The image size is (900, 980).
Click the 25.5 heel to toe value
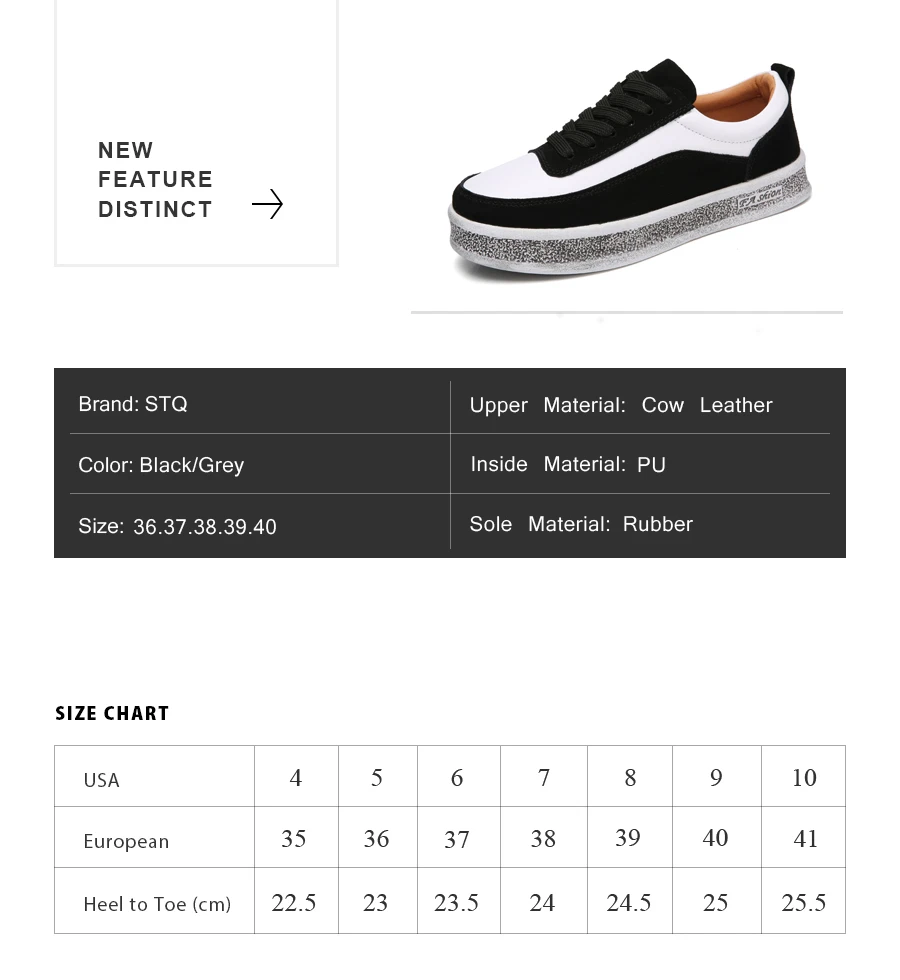[804, 902]
